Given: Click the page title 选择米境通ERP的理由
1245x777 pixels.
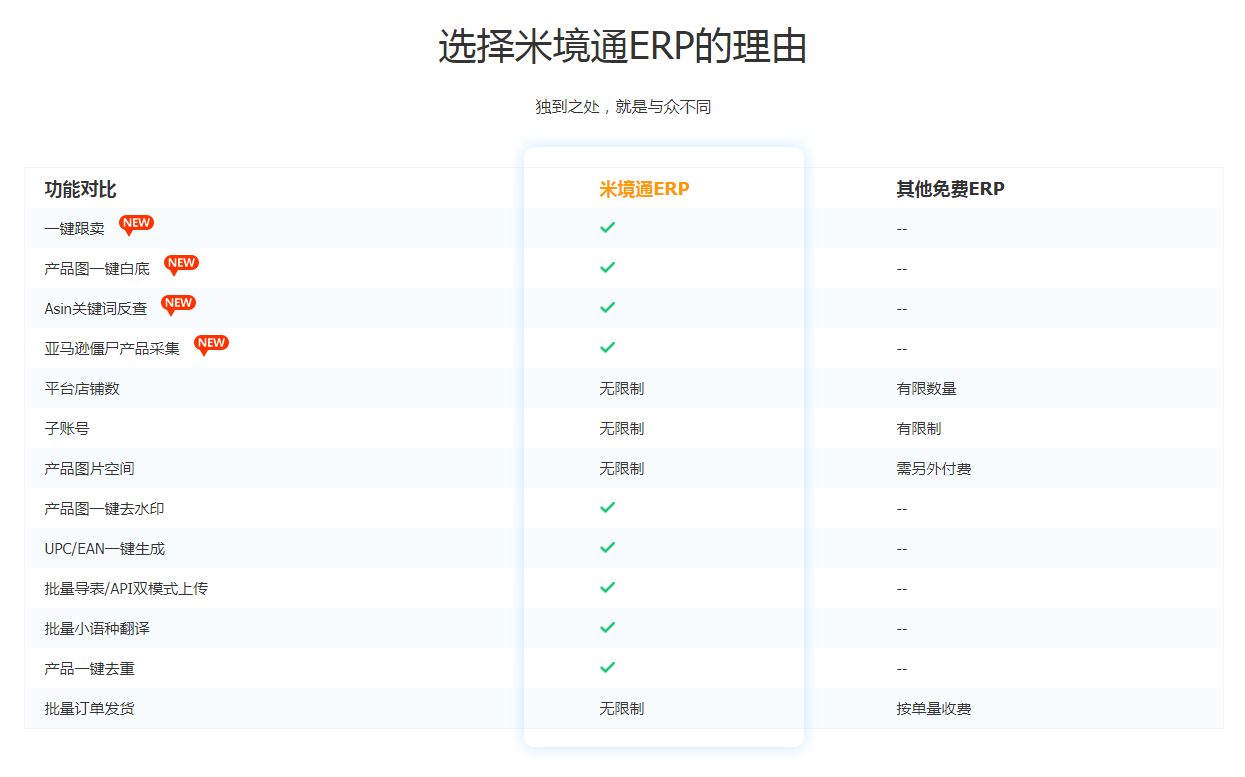Looking at the screenshot, I should pos(622,47).
